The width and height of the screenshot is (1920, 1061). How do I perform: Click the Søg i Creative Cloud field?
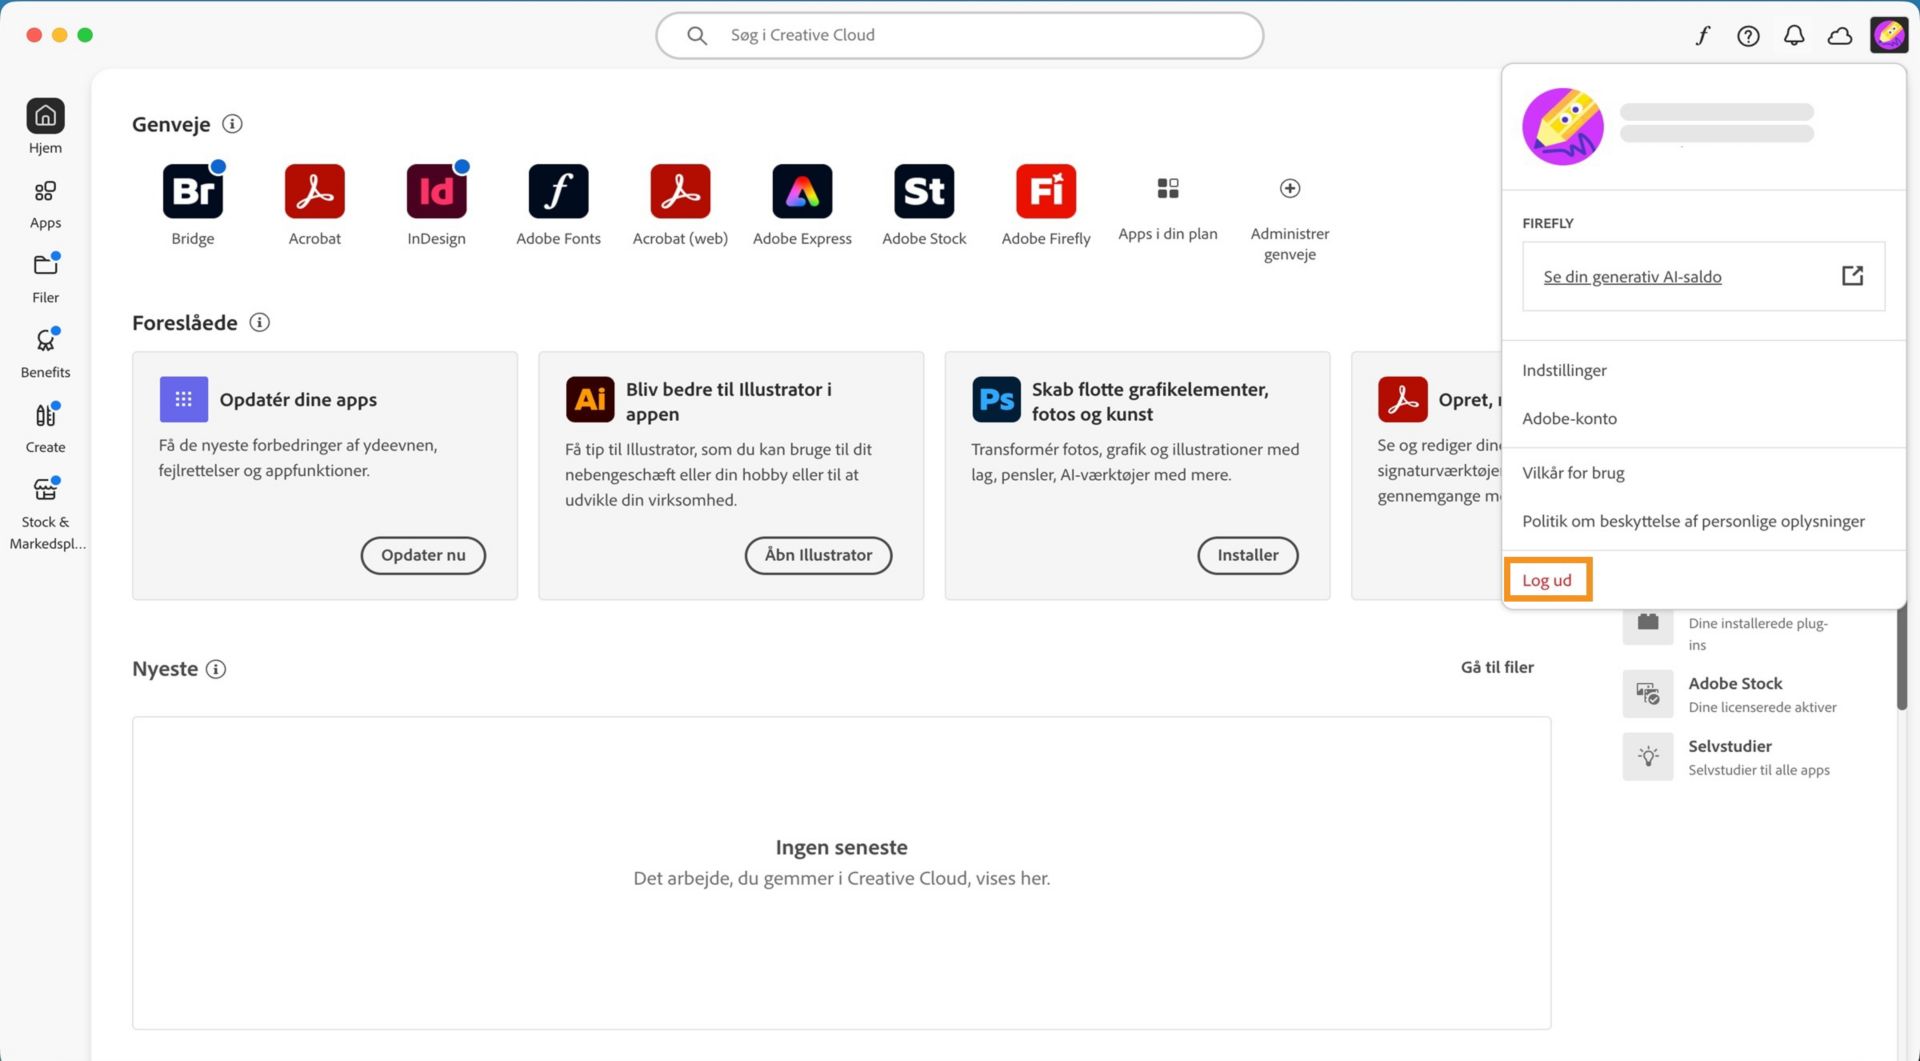(958, 34)
